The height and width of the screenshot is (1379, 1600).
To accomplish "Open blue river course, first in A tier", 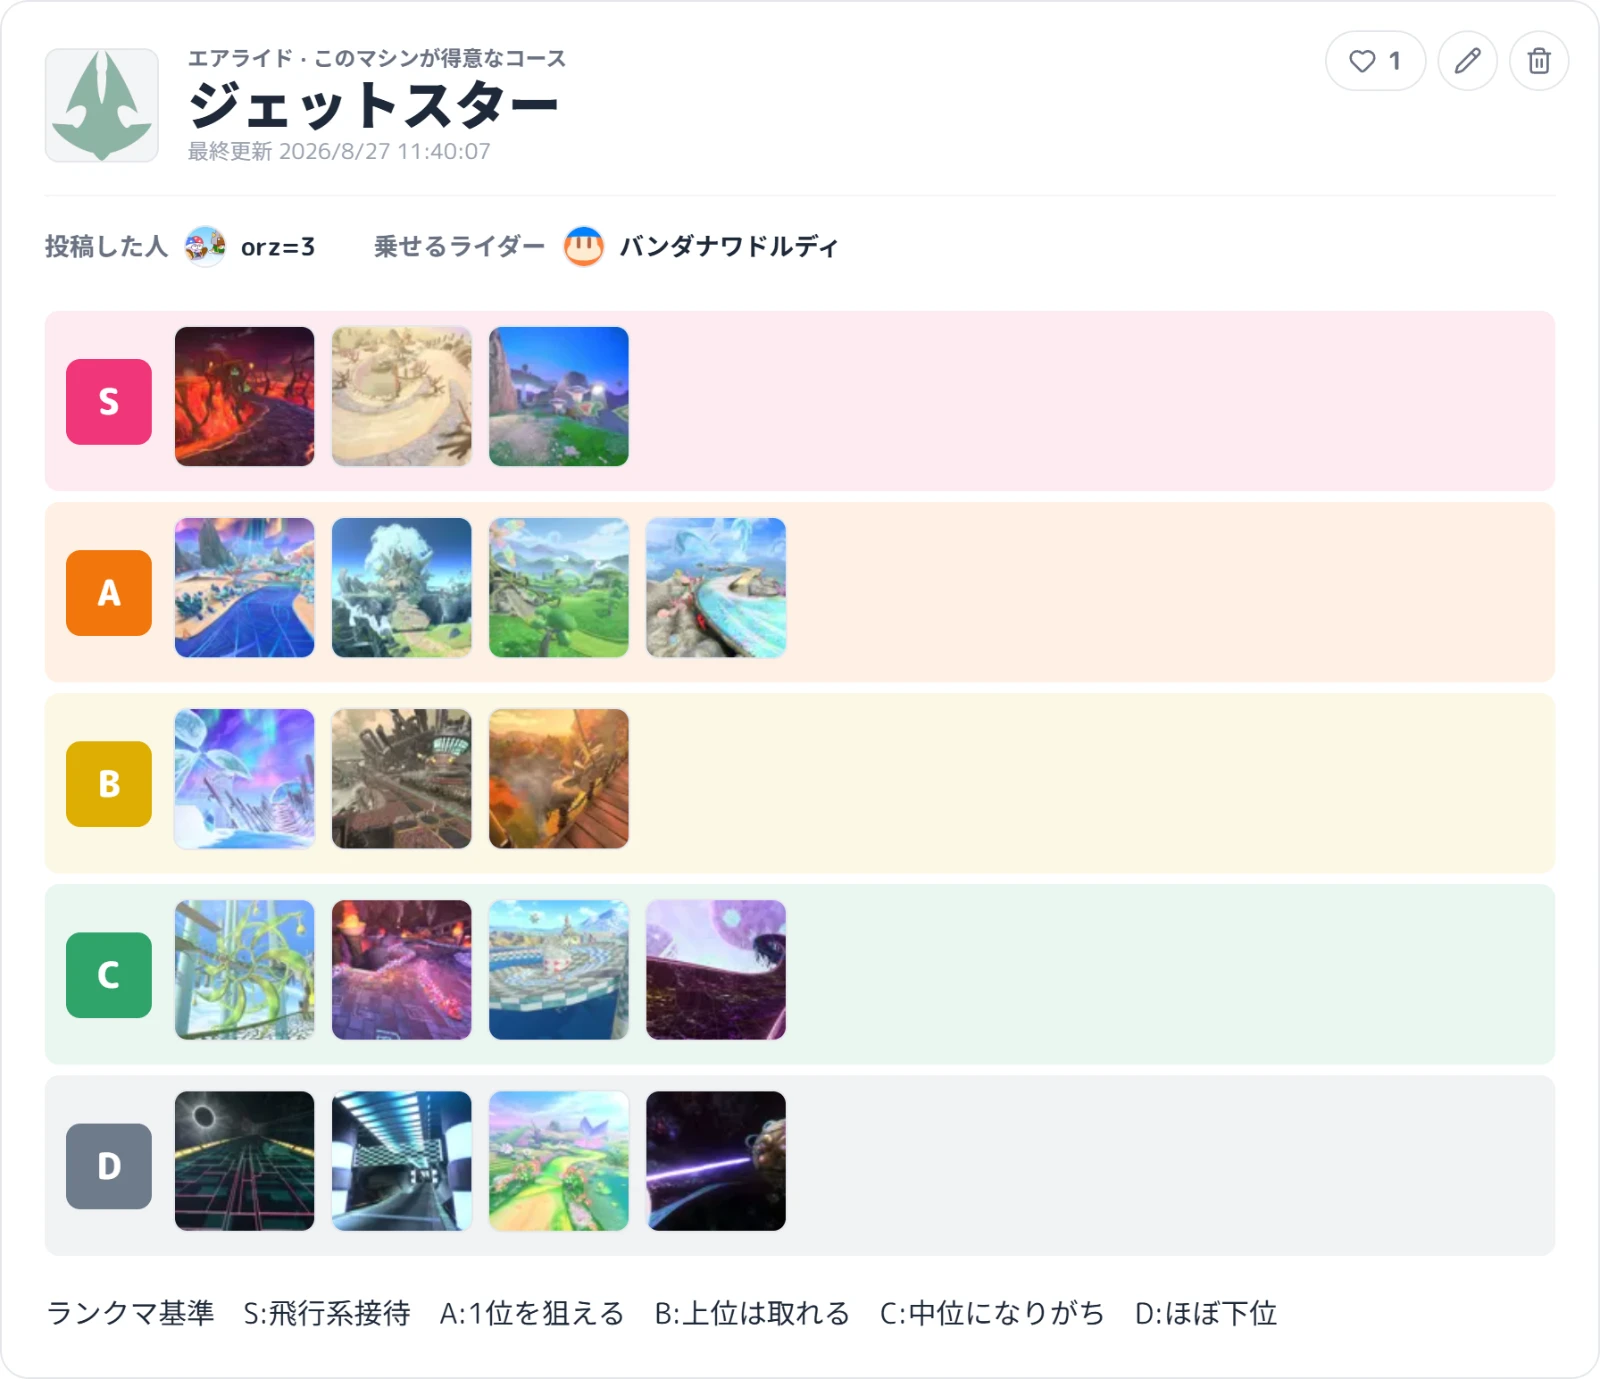I will point(245,587).
